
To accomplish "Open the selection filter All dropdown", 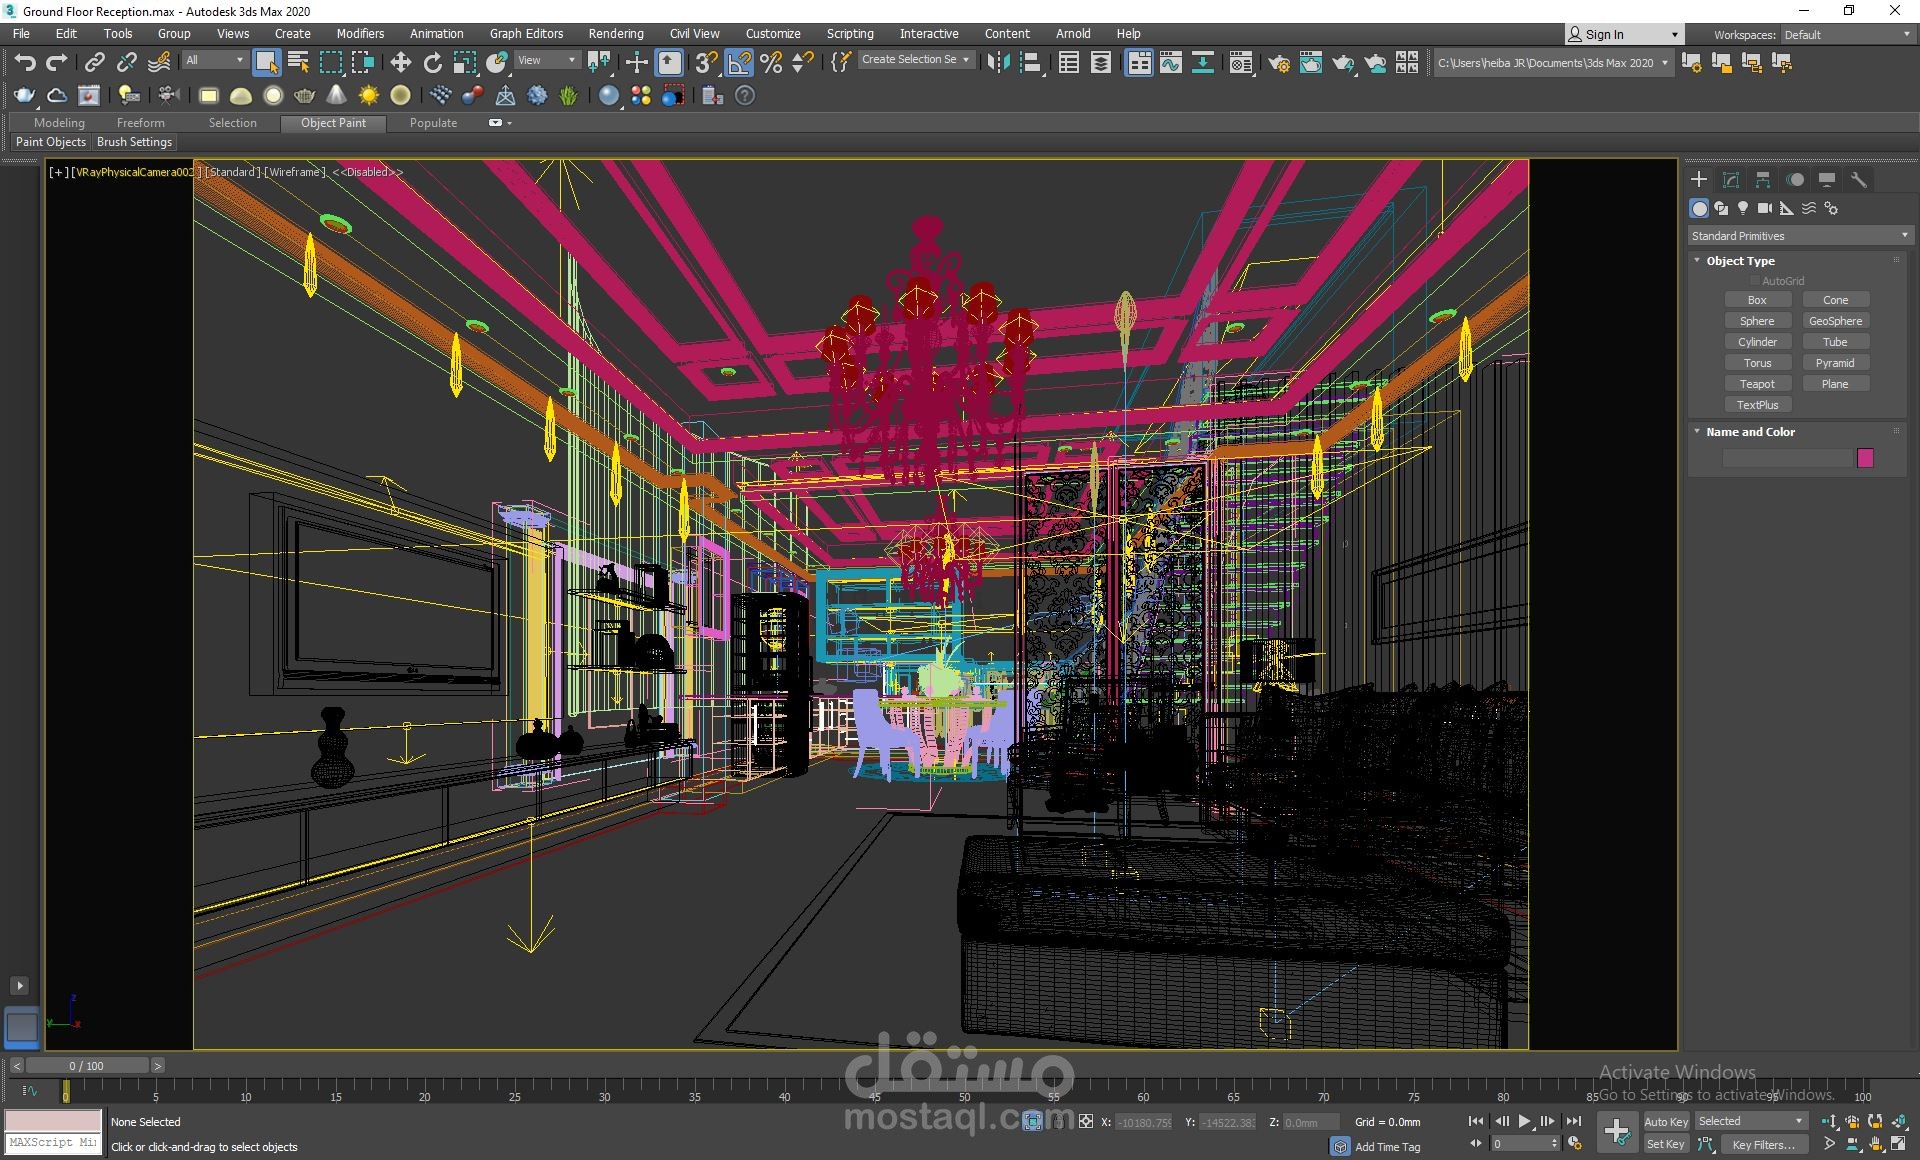I will 215,60.
